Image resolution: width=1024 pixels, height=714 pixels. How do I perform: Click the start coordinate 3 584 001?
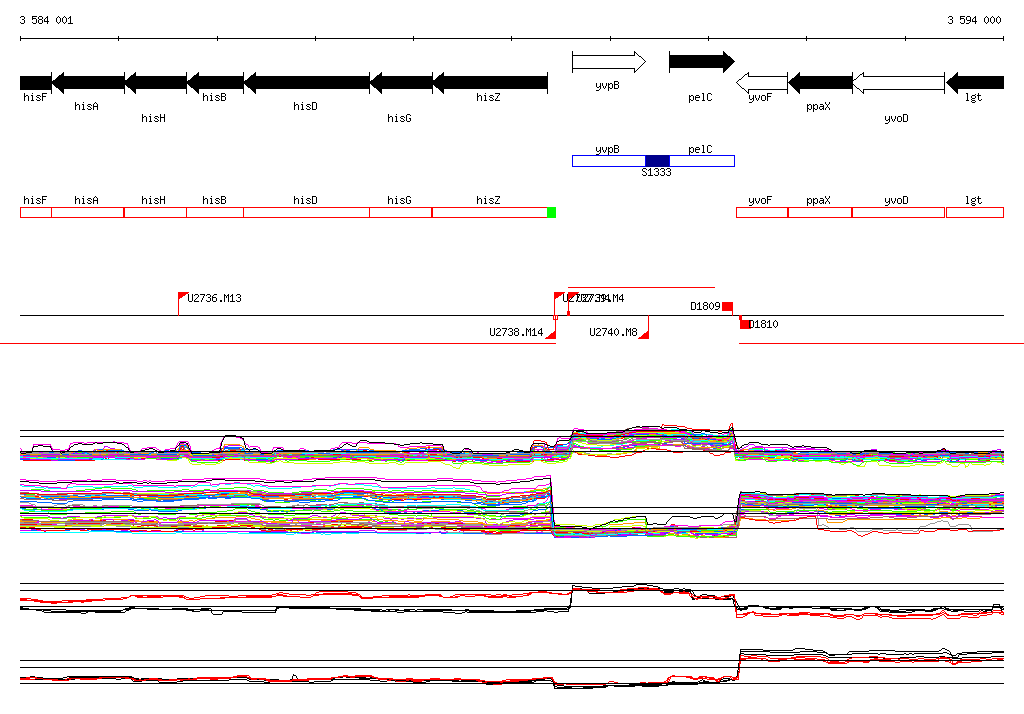[x=46, y=20]
